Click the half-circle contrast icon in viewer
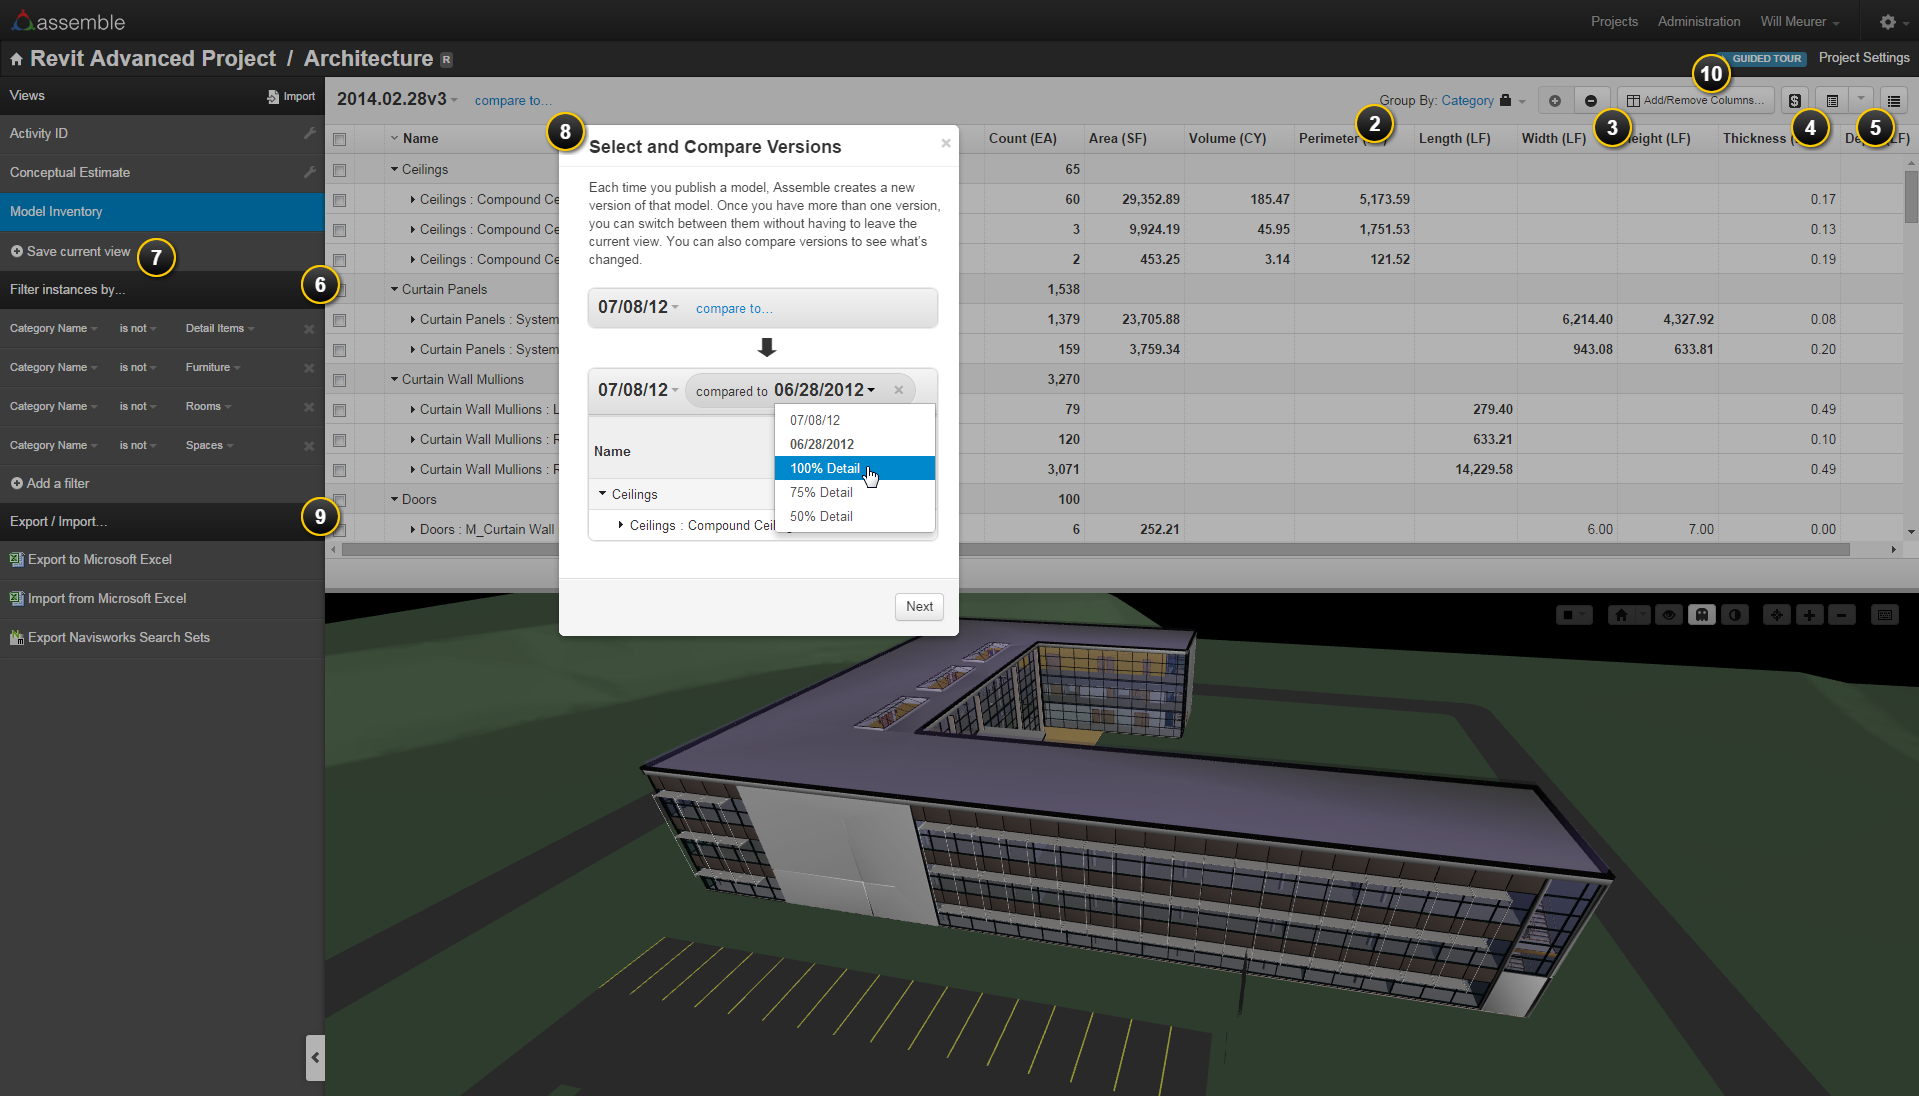 point(1735,615)
